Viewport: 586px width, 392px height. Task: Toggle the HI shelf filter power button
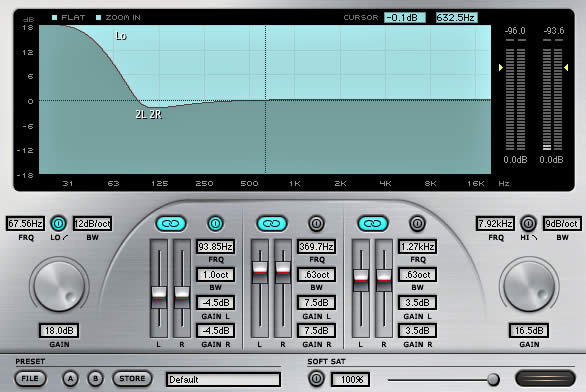tap(528, 223)
